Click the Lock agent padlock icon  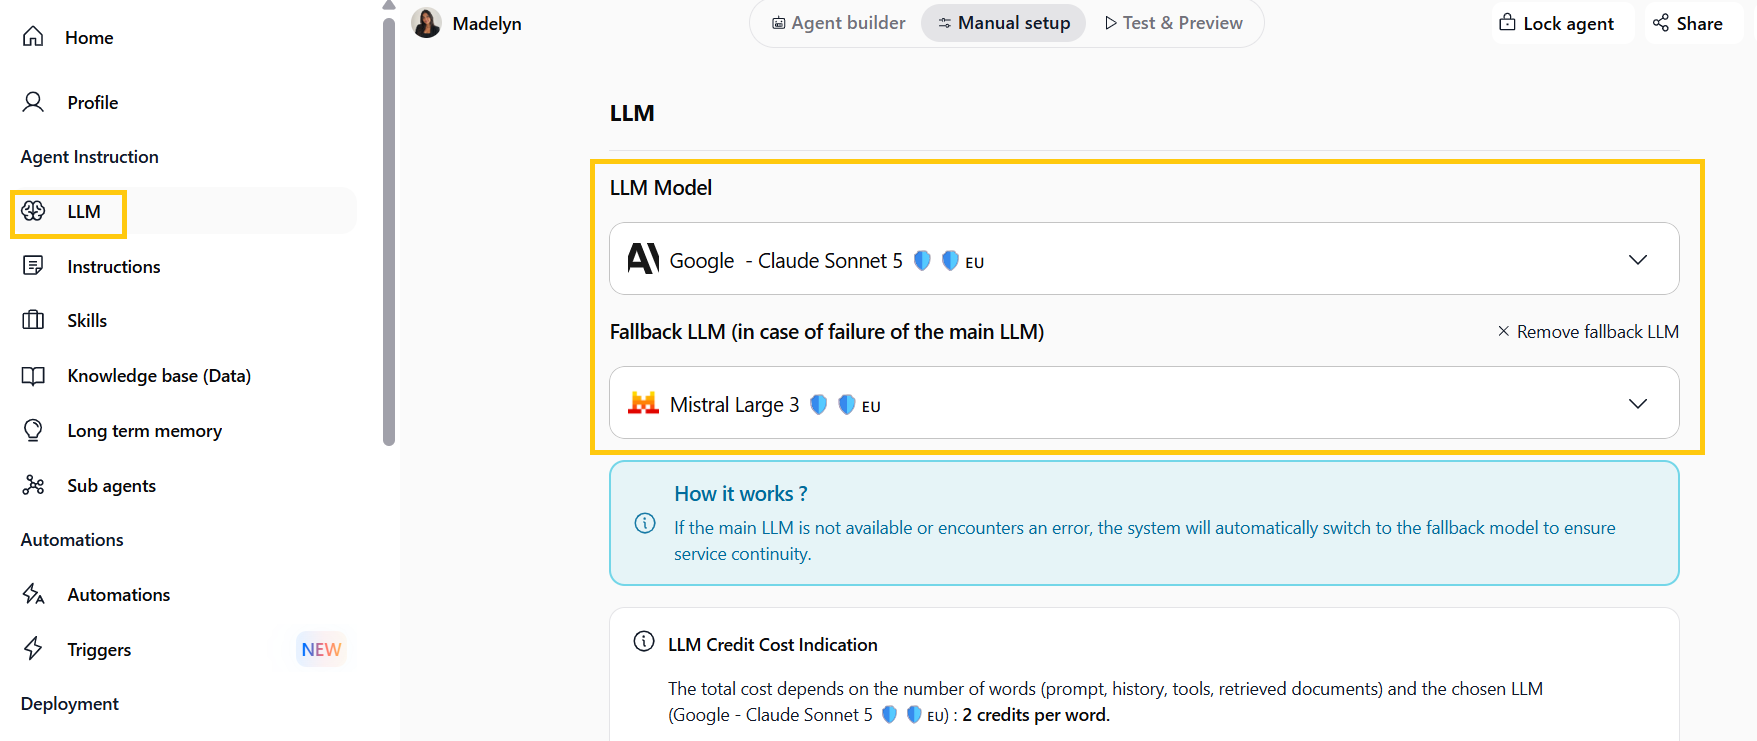(1507, 22)
